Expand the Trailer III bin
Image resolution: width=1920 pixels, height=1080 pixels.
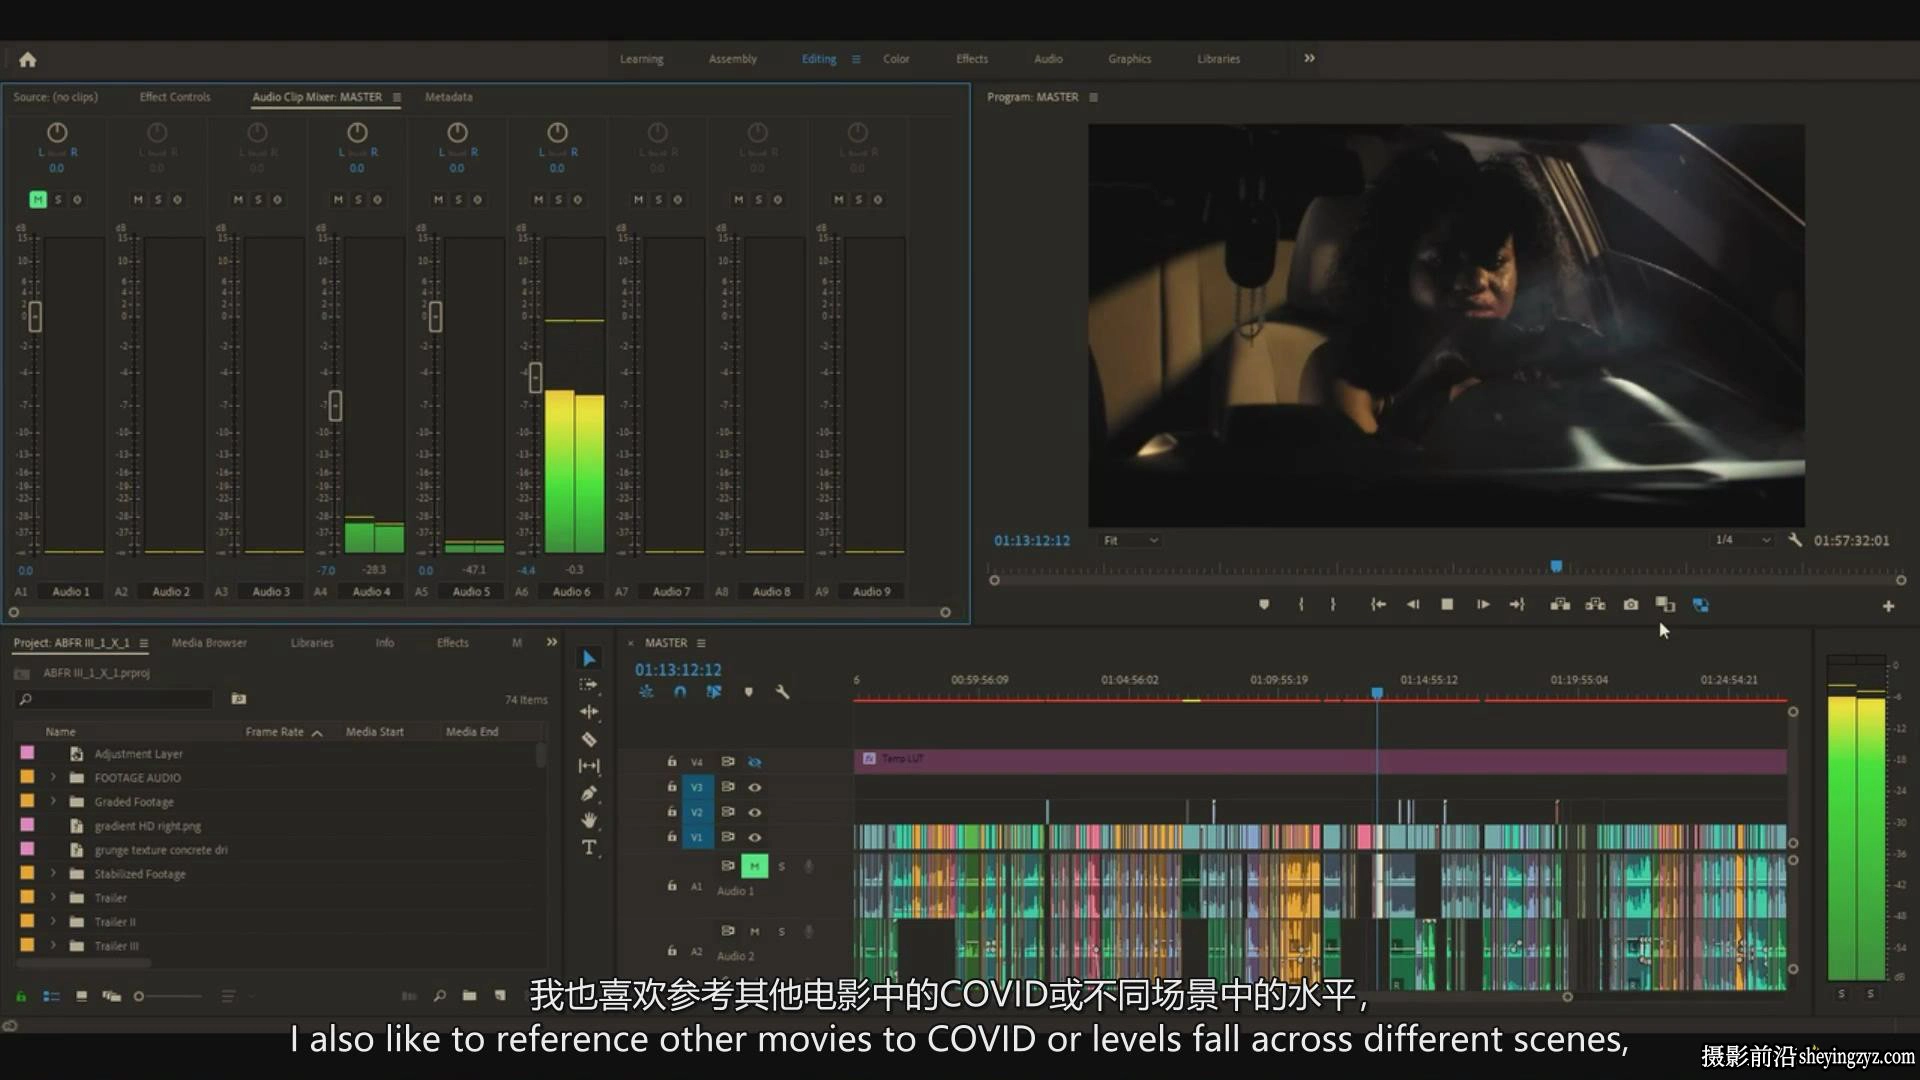[x=53, y=945]
